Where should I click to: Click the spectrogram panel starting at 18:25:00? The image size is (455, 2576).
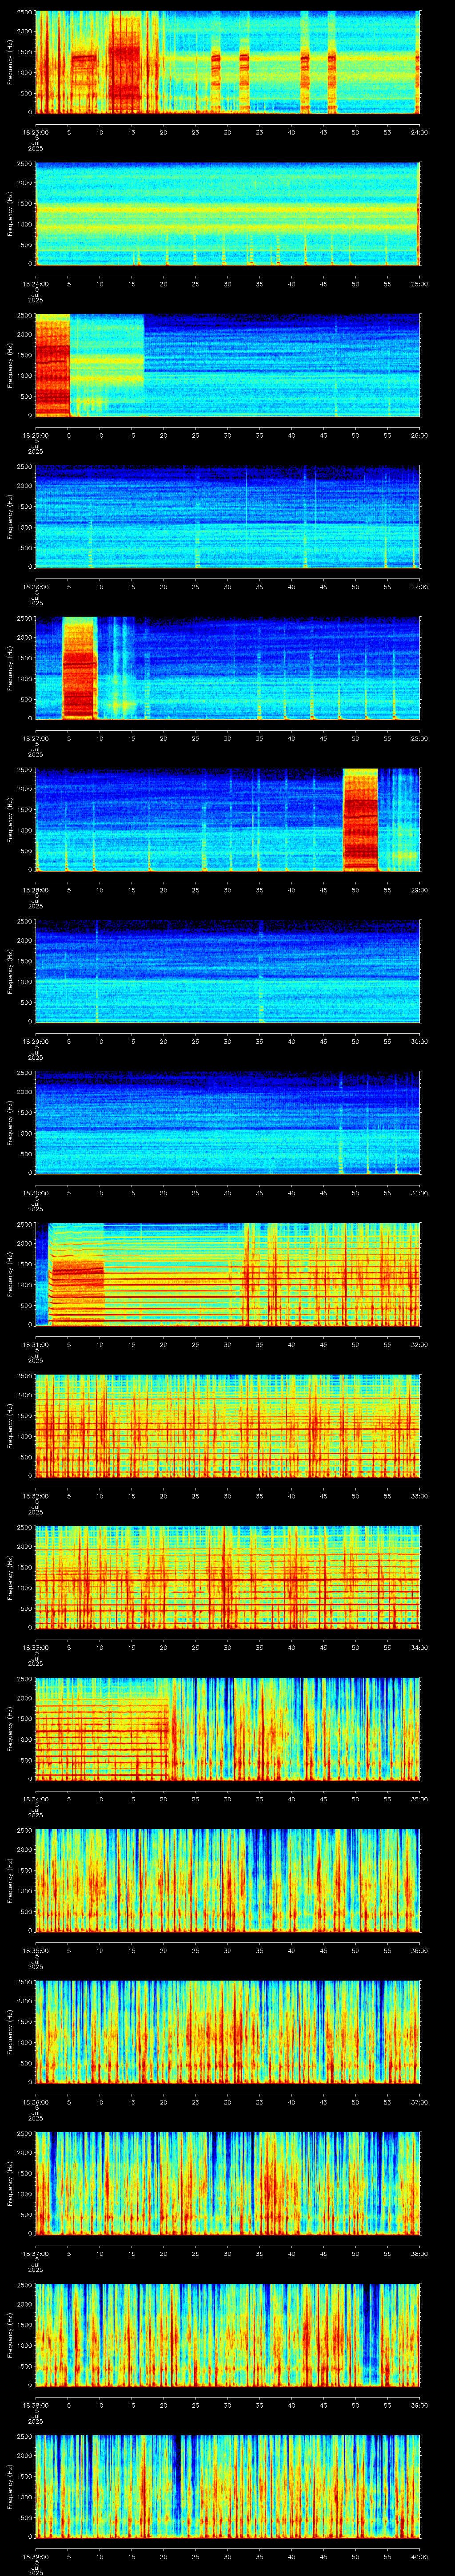coord(227,365)
